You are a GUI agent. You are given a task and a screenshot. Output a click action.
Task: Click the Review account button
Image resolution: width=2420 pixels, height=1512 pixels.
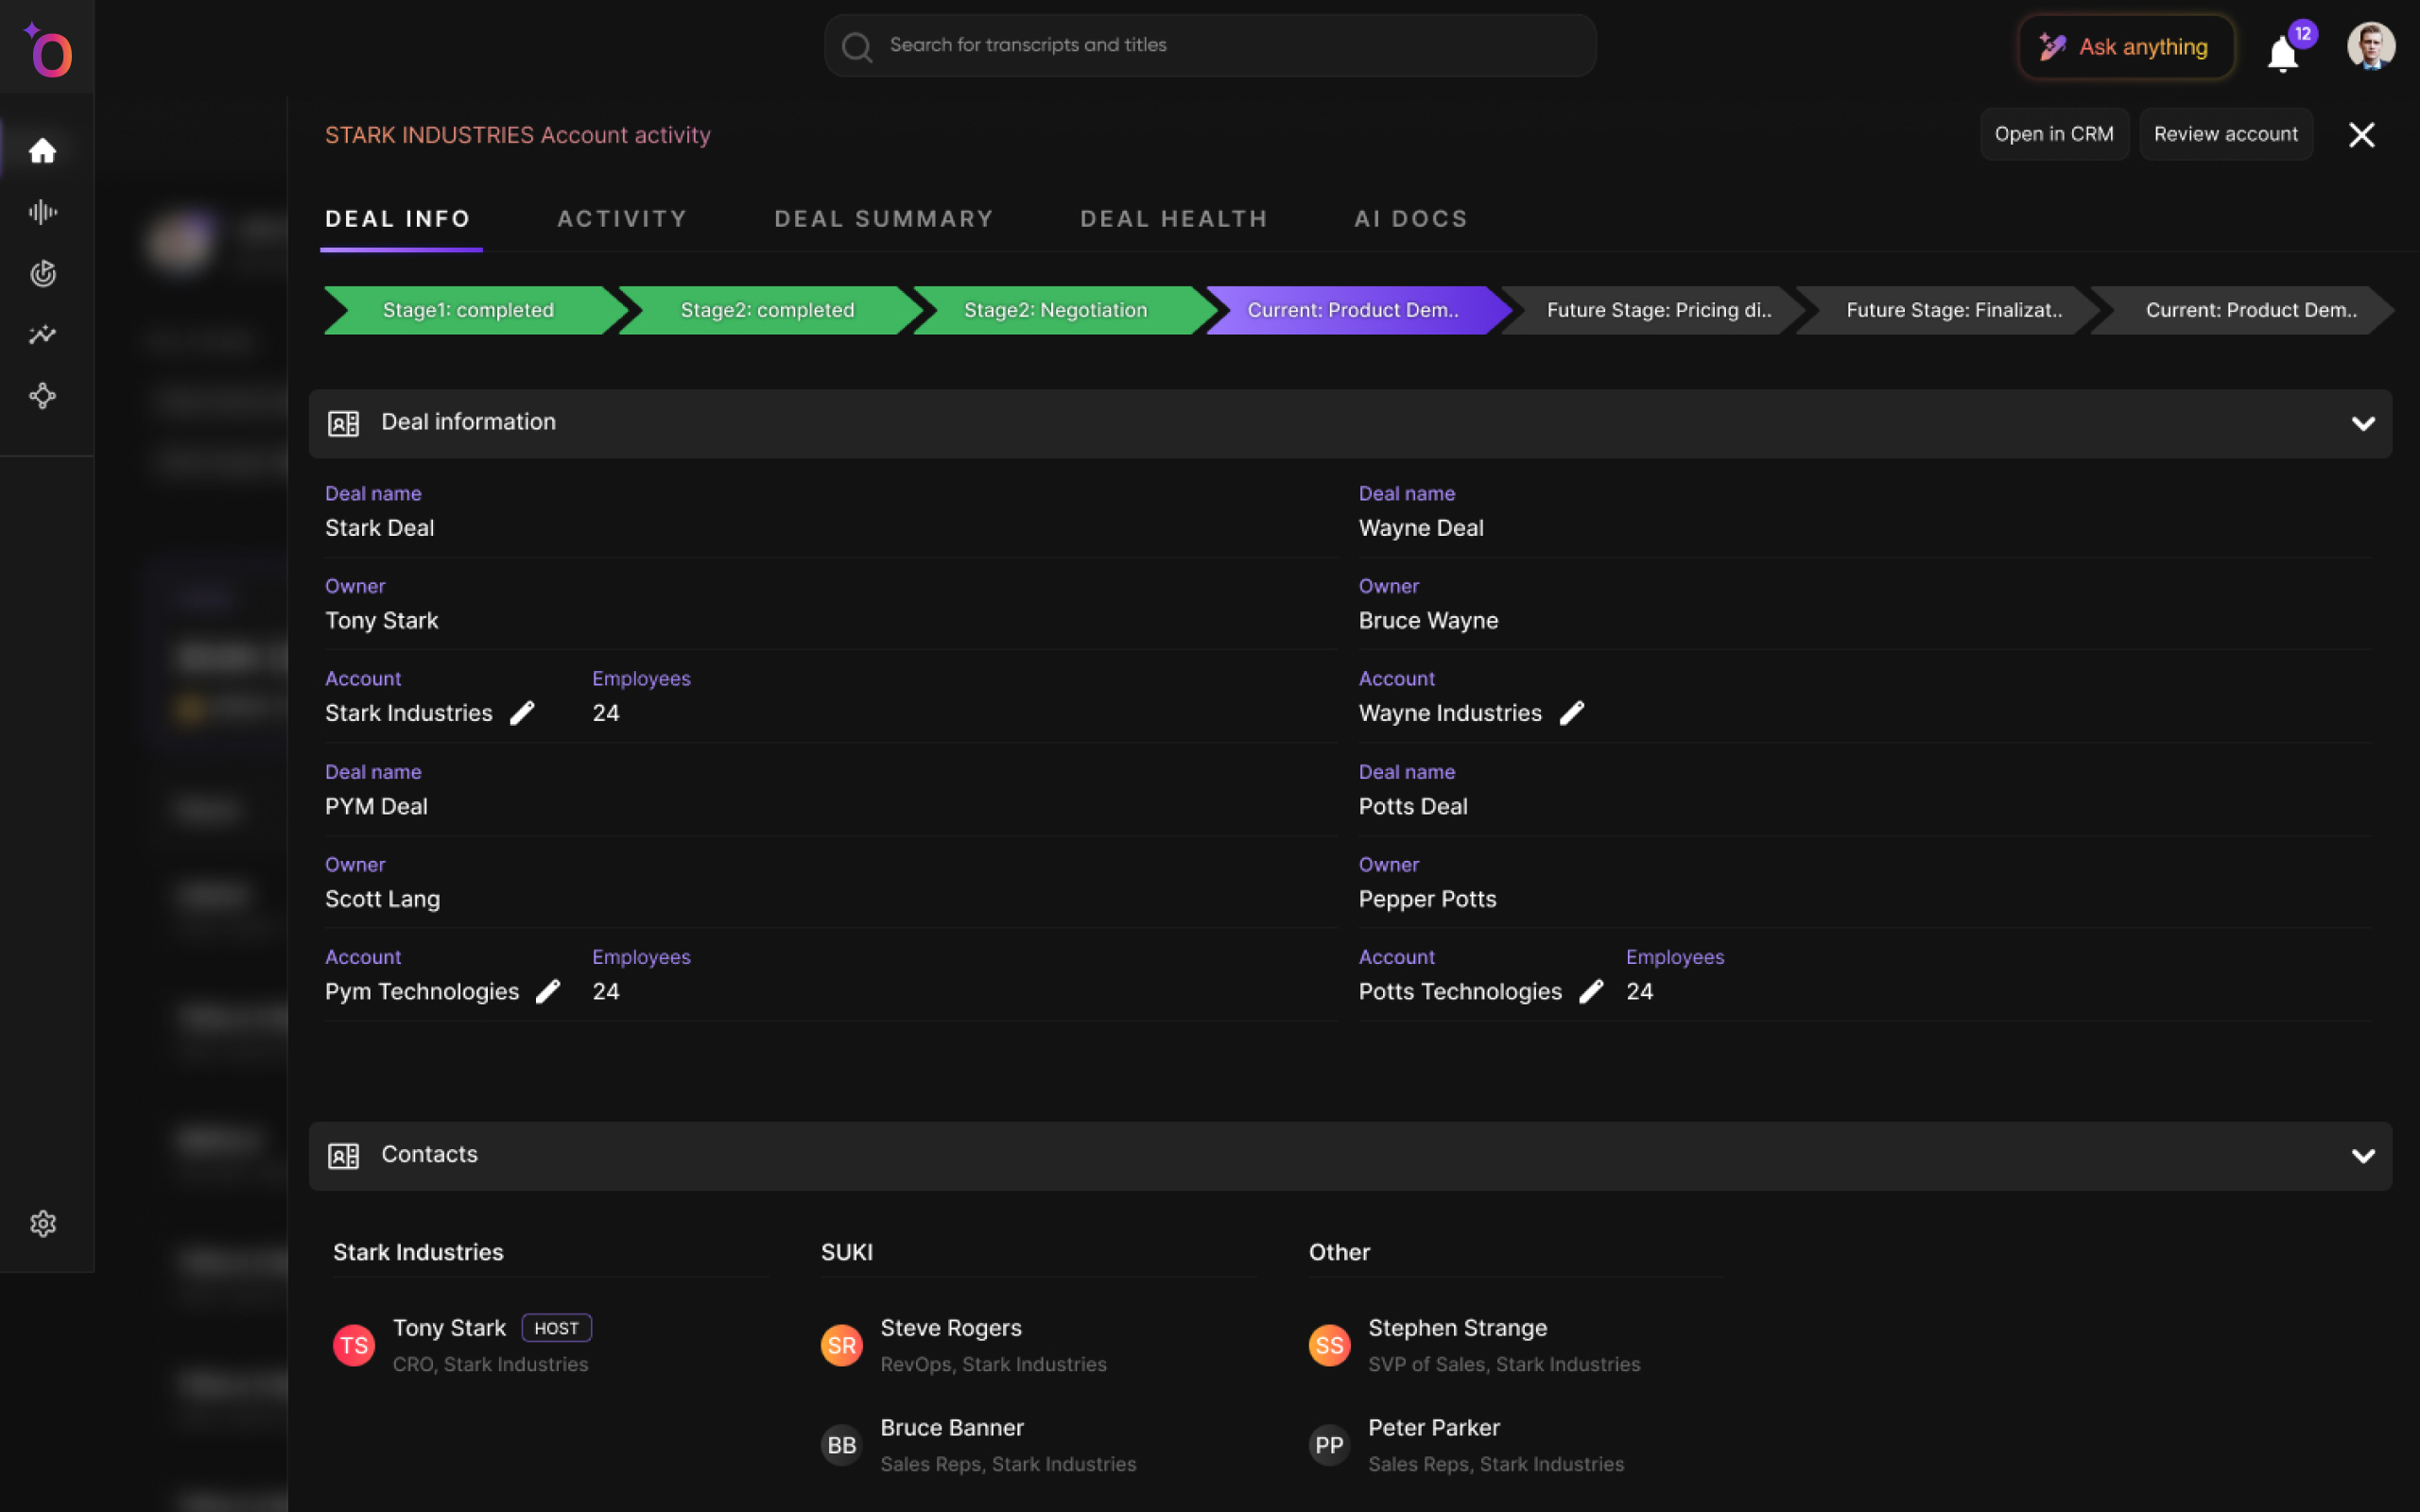pos(2226,133)
